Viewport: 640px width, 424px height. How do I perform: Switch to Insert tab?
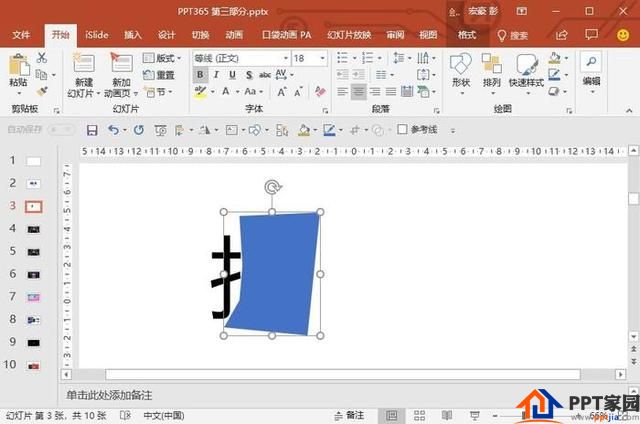tap(133, 35)
